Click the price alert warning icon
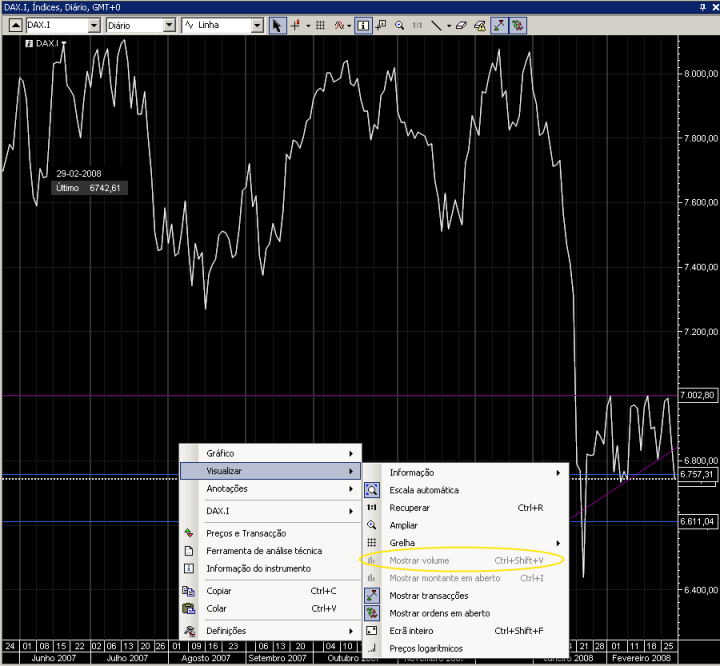Viewport: 720px width, 666px height. pos(480,25)
